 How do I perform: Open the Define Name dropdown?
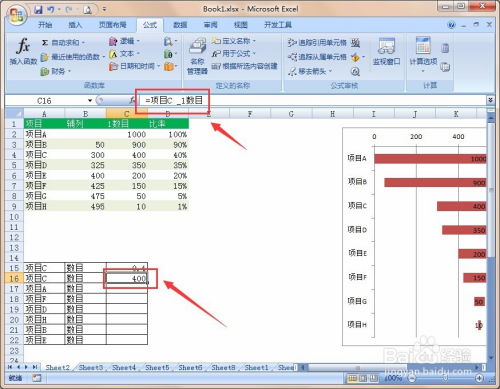click(233, 41)
